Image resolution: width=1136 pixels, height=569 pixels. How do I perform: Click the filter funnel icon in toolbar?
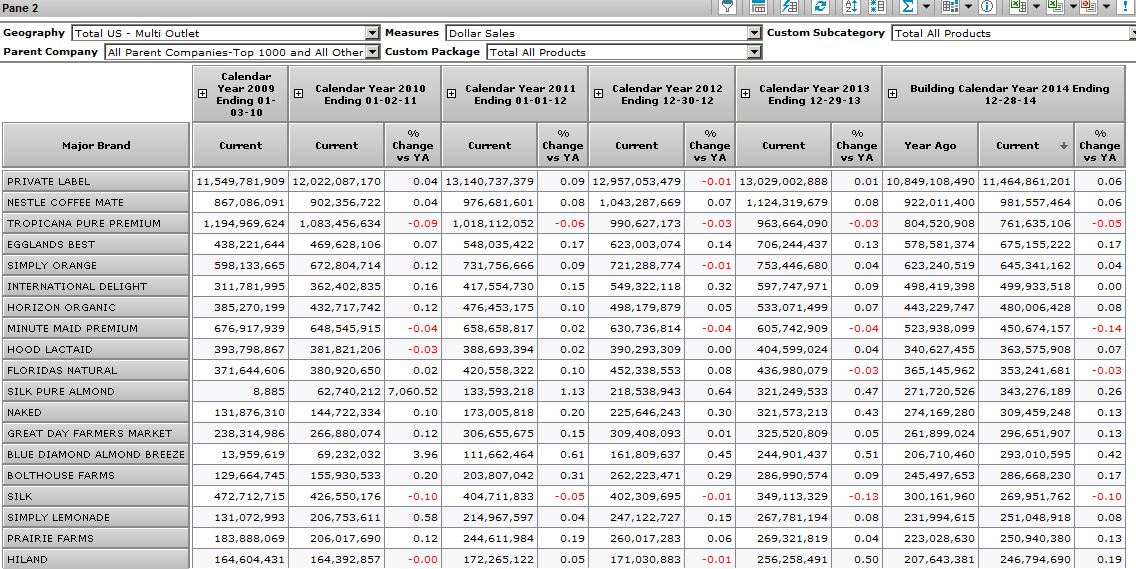(728, 7)
